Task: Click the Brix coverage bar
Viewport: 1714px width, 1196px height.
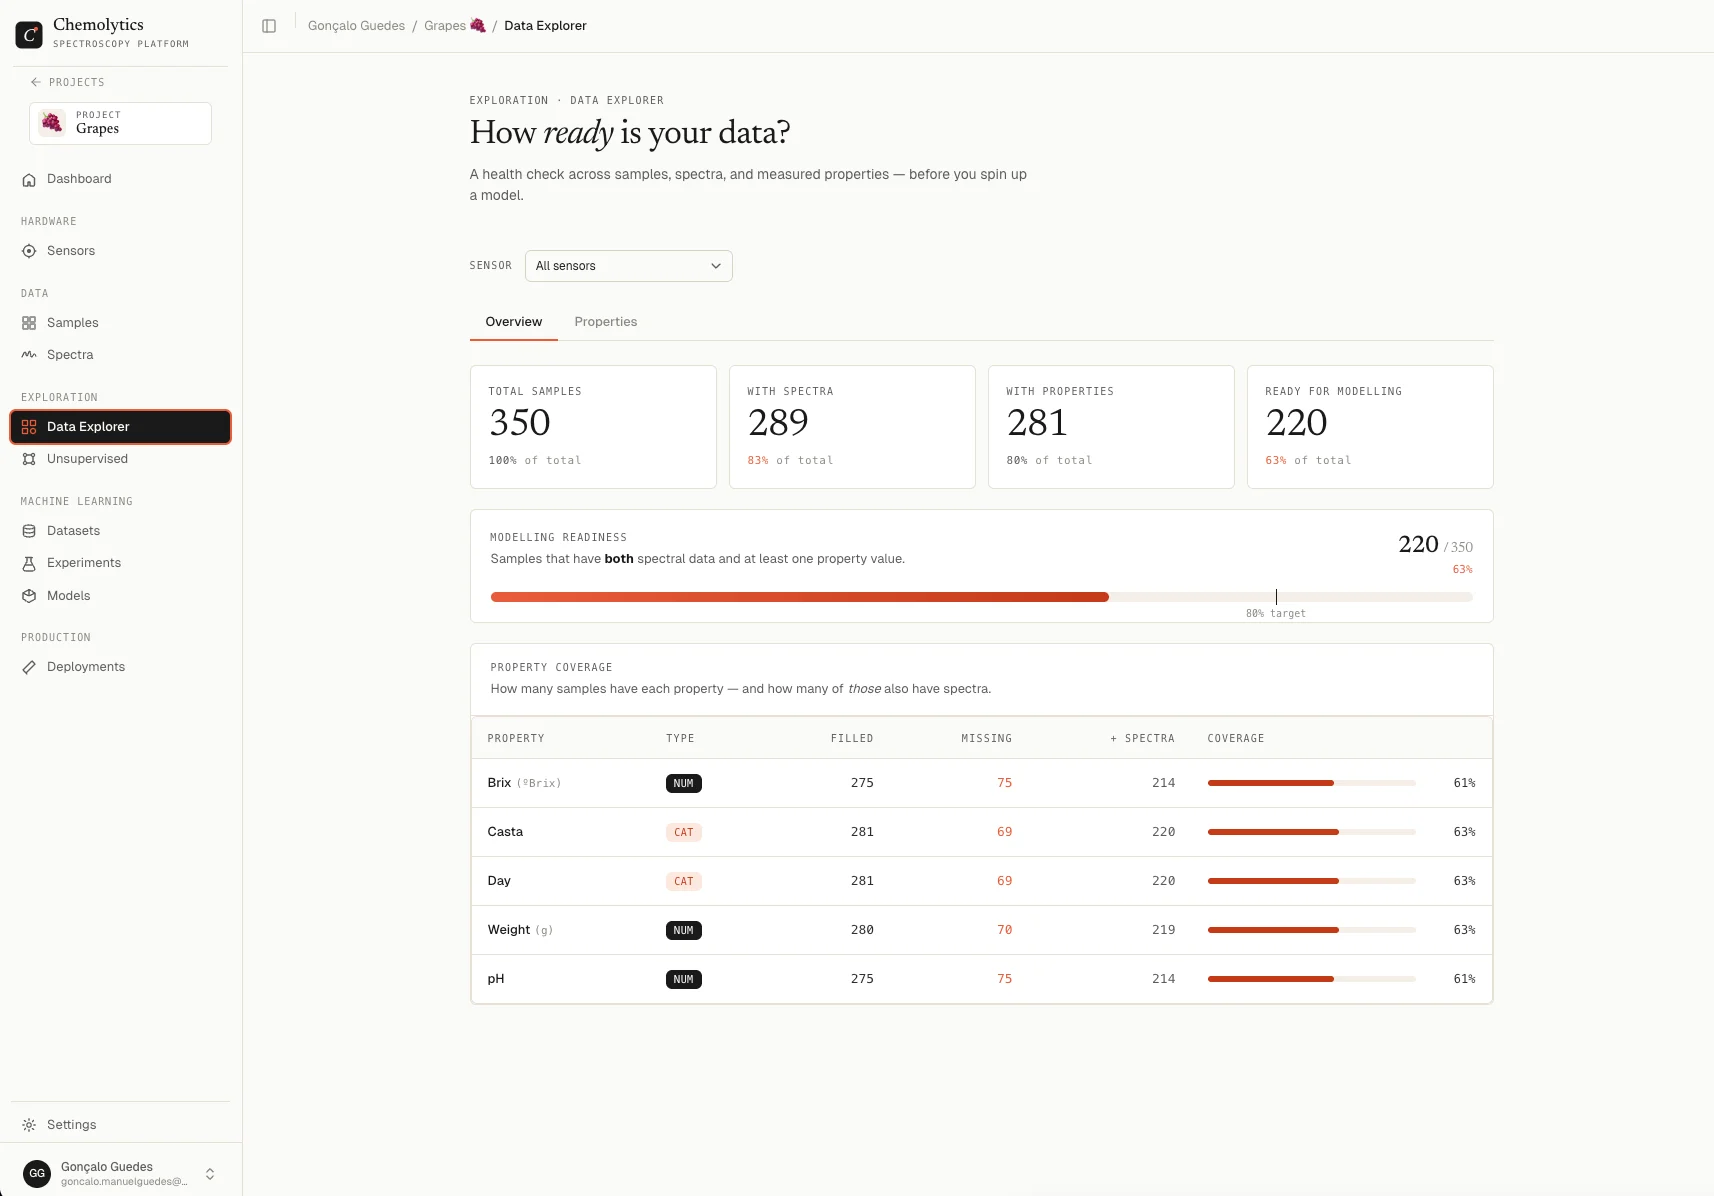Action: [x=1311, y=783]
